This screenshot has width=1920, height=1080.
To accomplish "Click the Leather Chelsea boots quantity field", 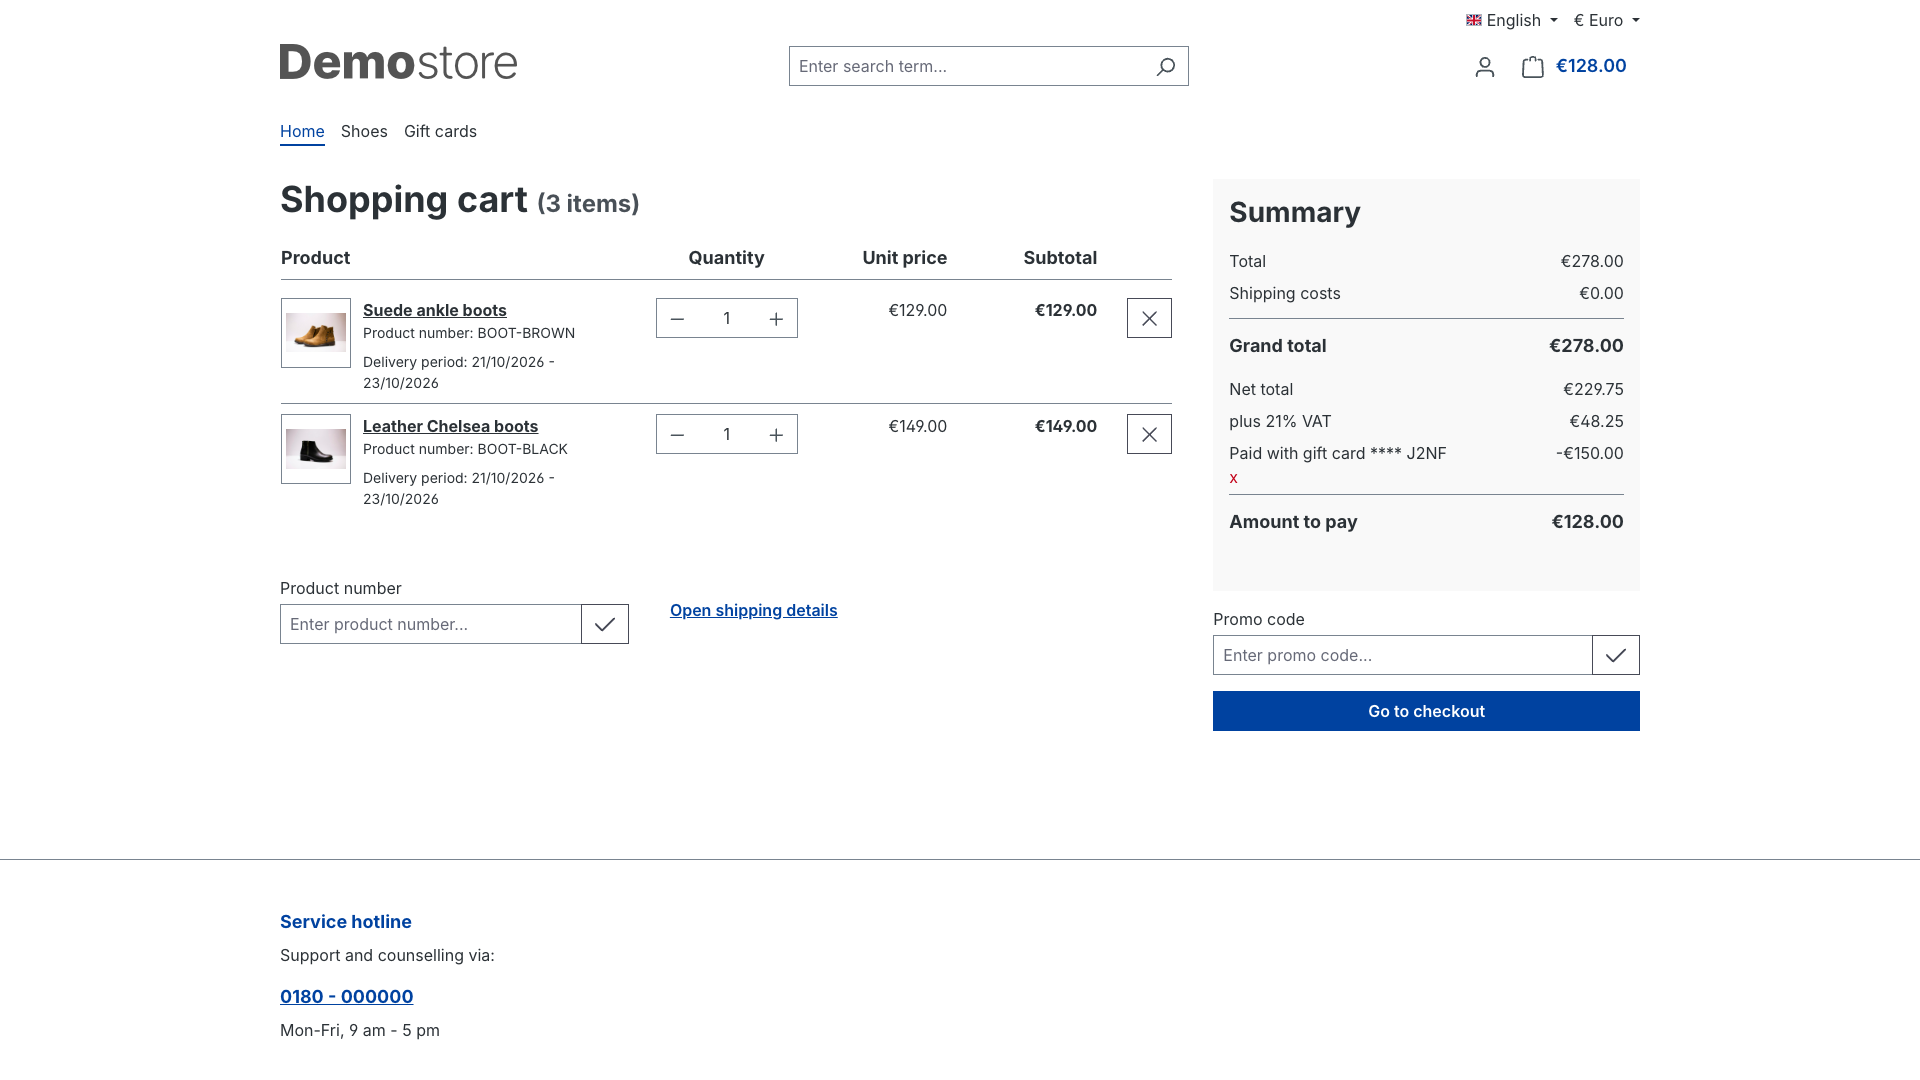I will click(727, 434).
